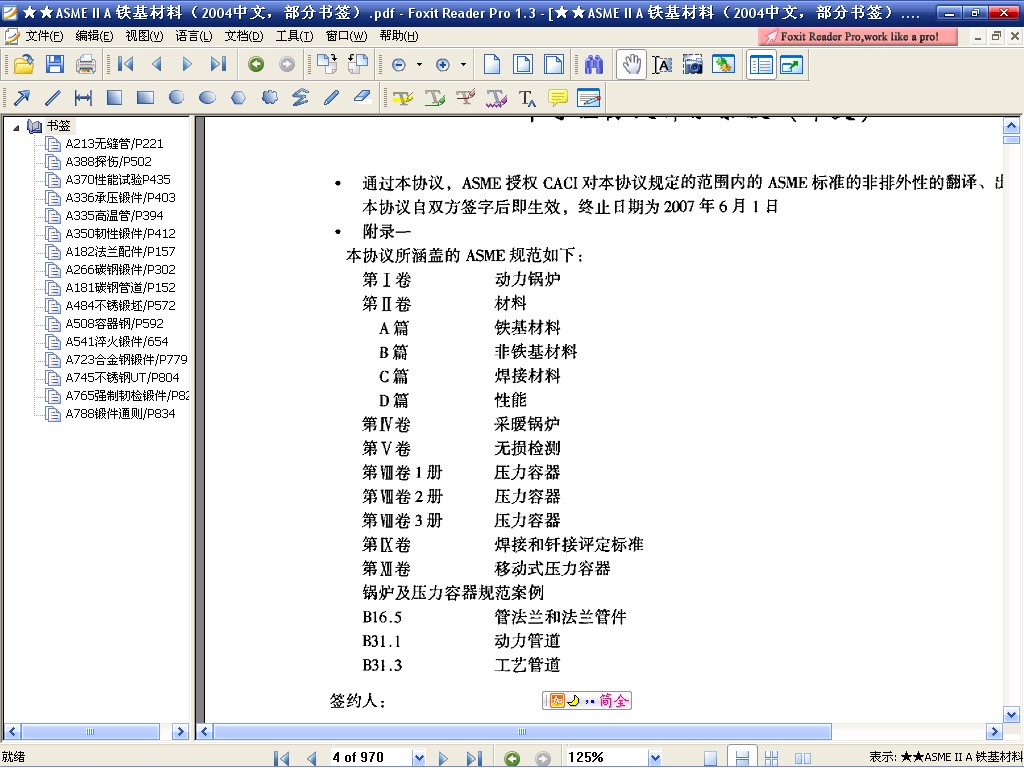
Task: Open the 文档(D) menu
Action: (x=244, y=36)
